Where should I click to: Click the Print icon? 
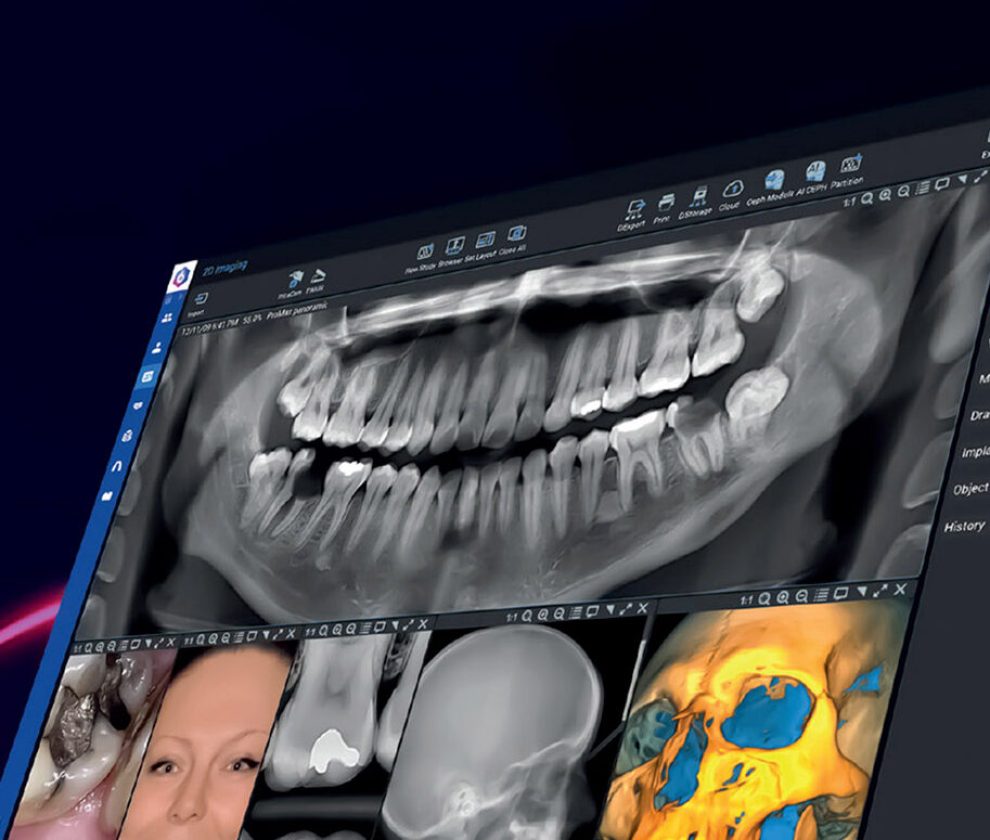(x=665, y=203)
